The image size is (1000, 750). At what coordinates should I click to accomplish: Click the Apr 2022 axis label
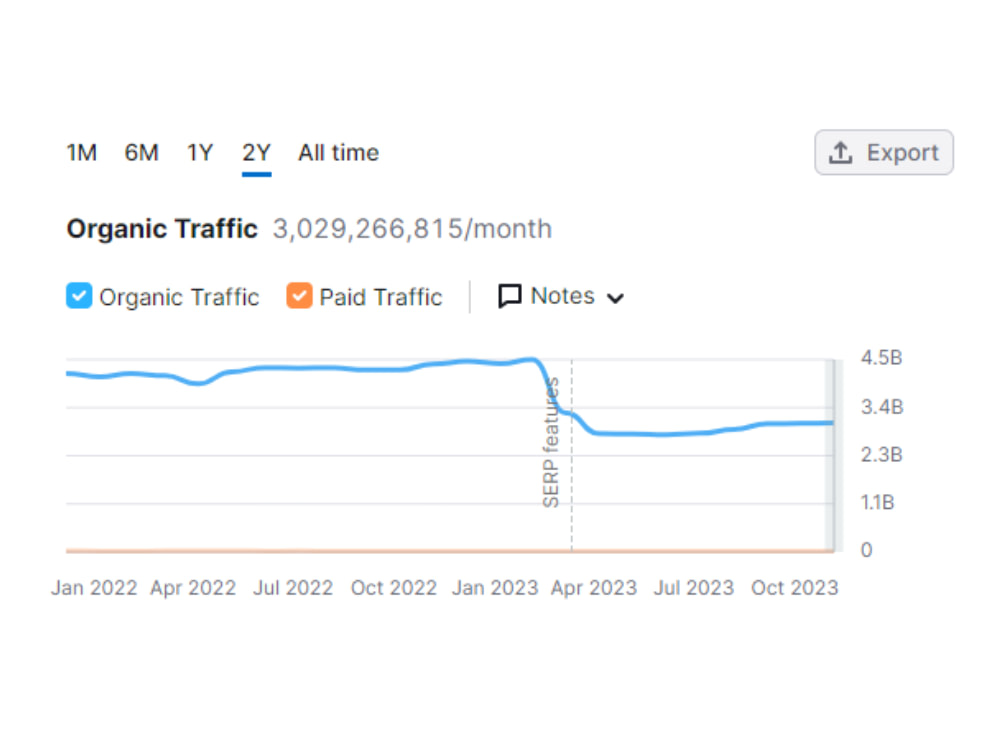193,587
